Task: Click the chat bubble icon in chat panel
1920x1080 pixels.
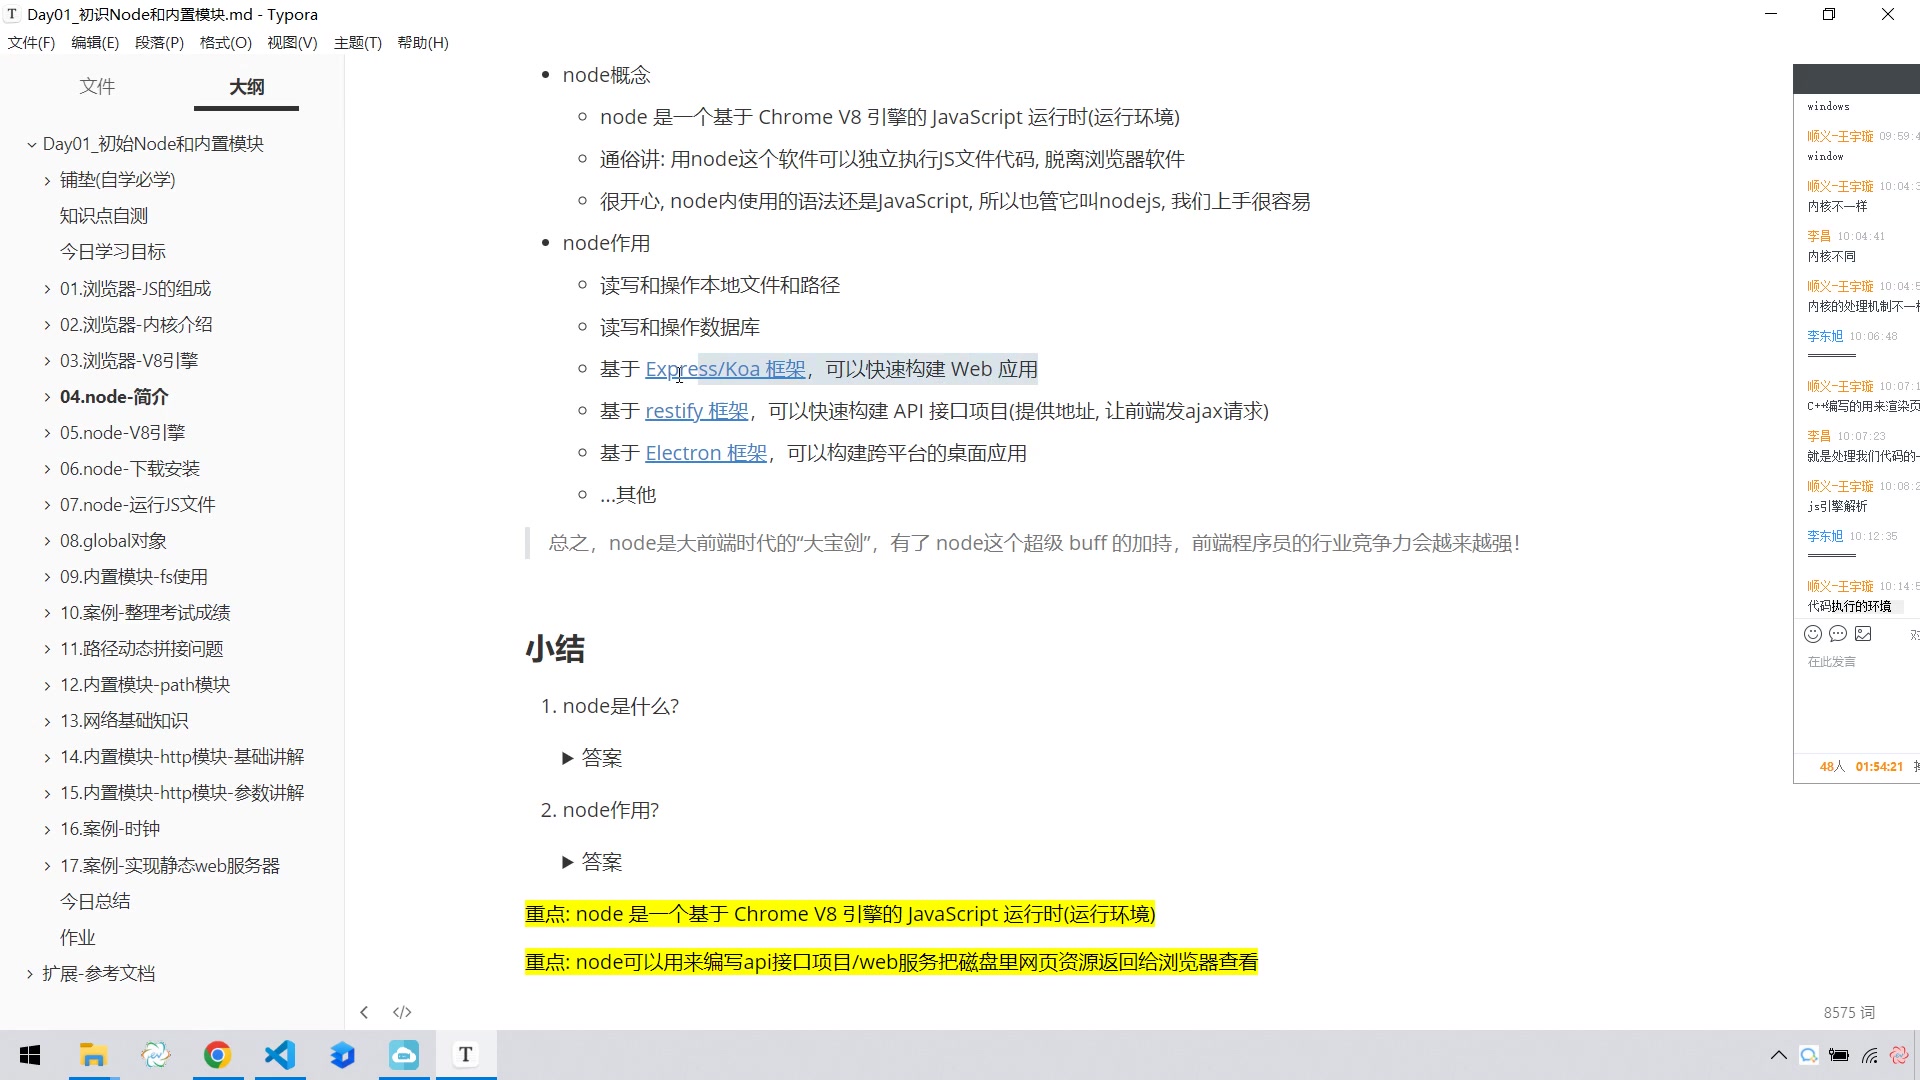Action: (1838, 633)
